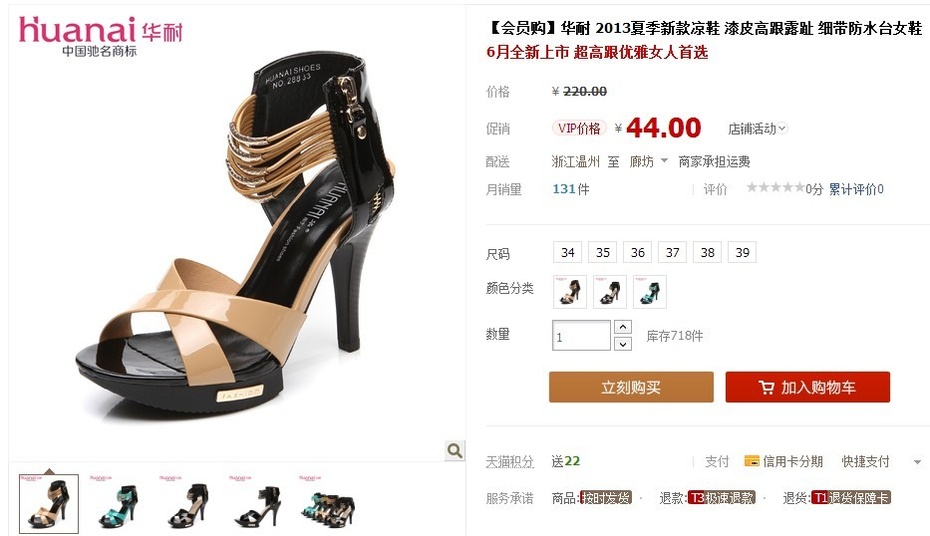Expand the payment options arrow
Image resolution: width=930 pixels, height=536 pixels.
coord(917,462)
